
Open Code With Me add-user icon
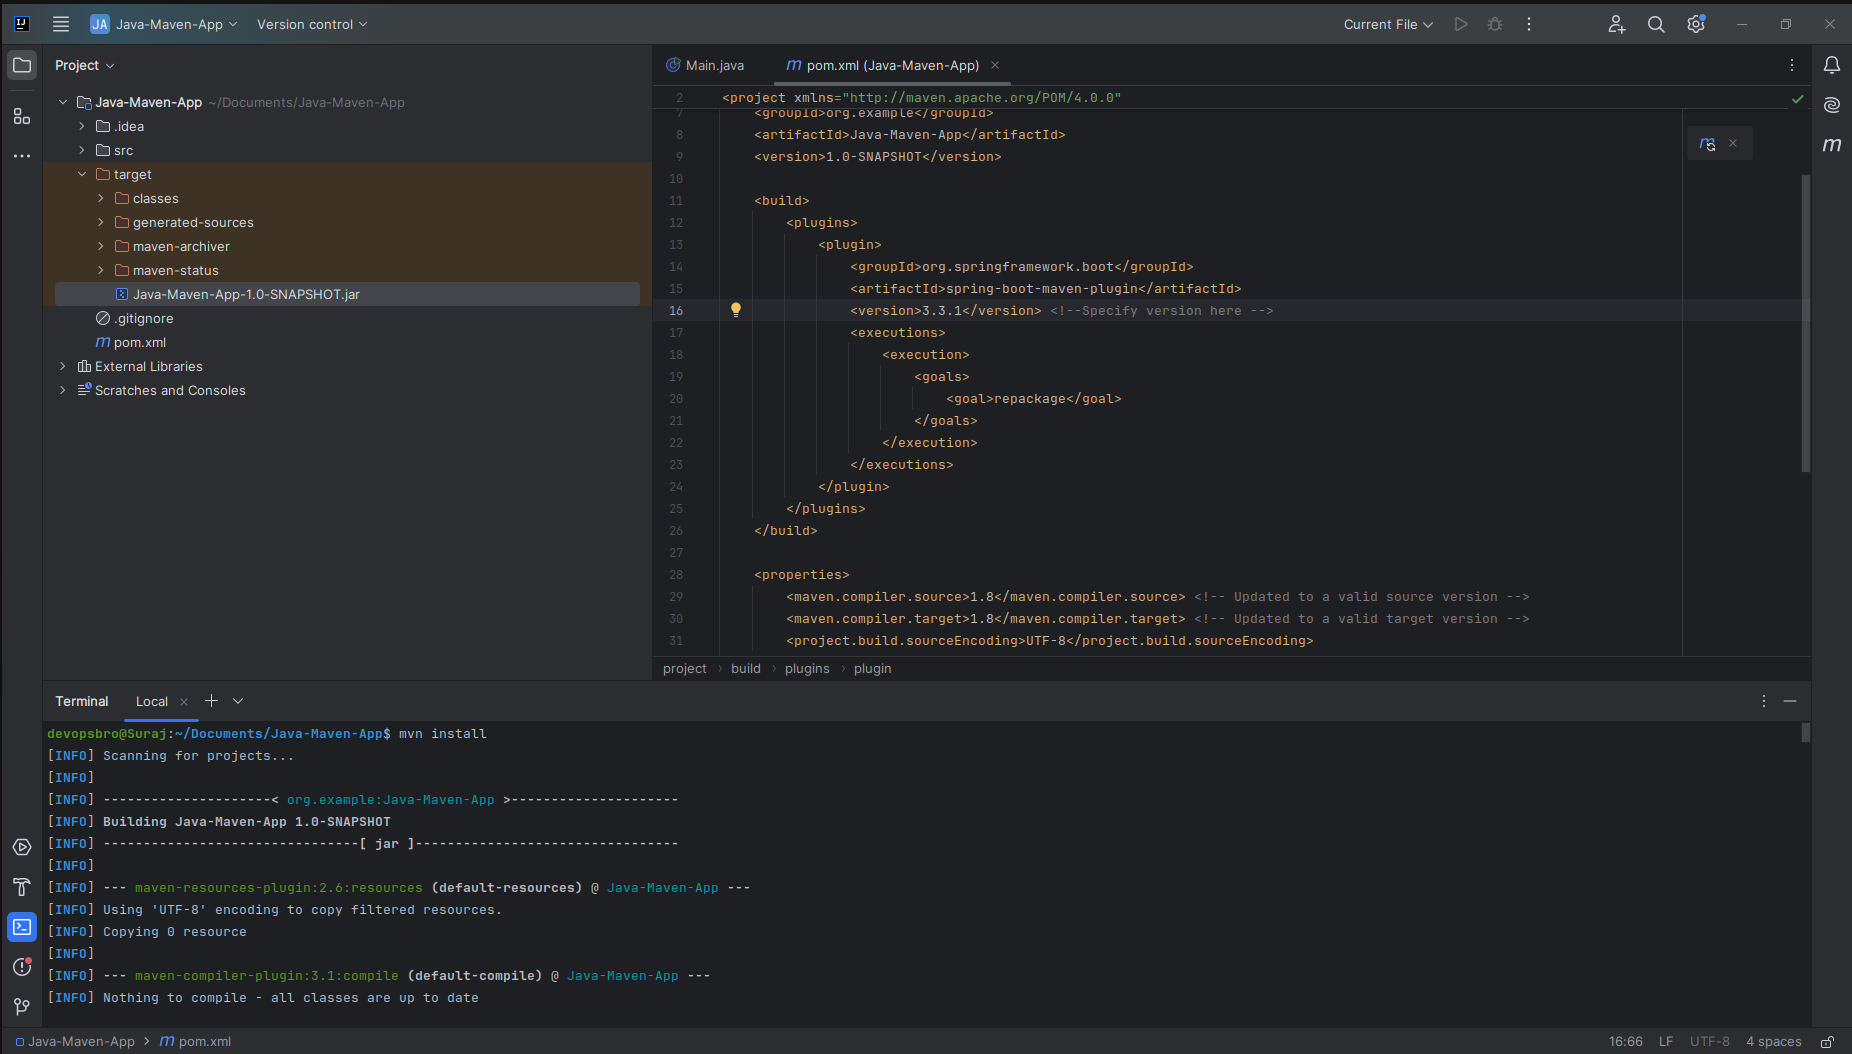(1617, 24)
